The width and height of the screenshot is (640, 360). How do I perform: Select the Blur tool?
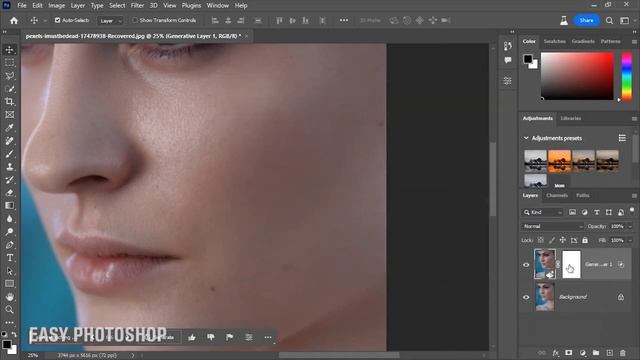coord(9,219)
